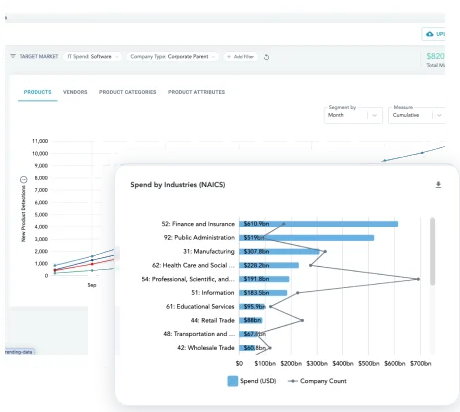Click the Health Care and Social $228.2bn bar
Viewport: 460px width, 412px height.
(269, 265)
